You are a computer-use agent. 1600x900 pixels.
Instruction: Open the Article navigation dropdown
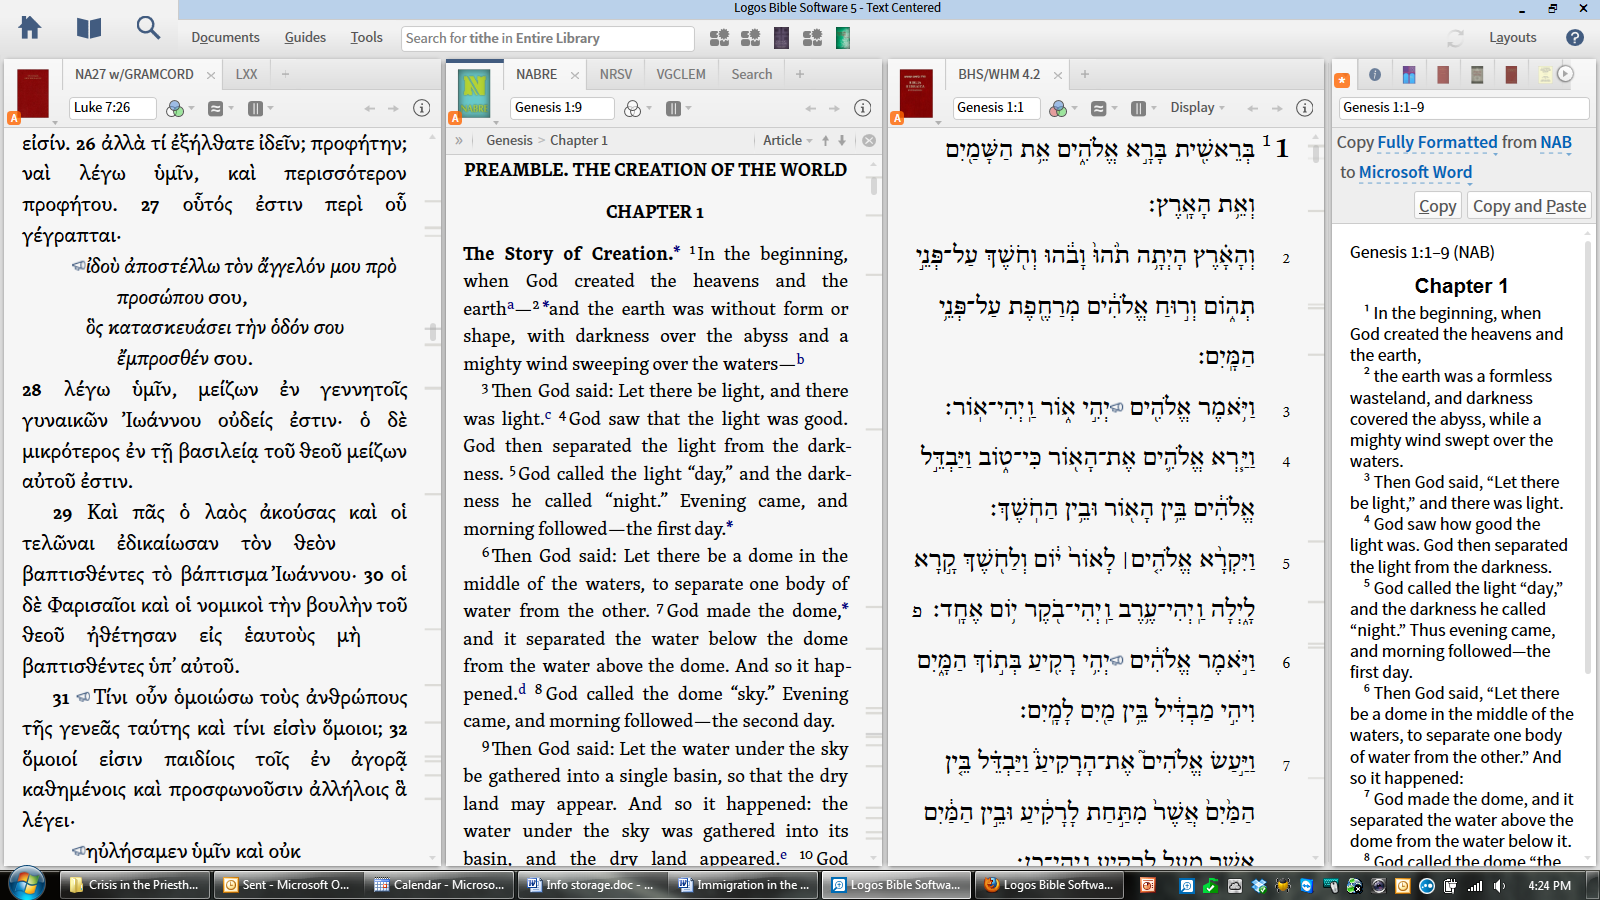(788, 141)
